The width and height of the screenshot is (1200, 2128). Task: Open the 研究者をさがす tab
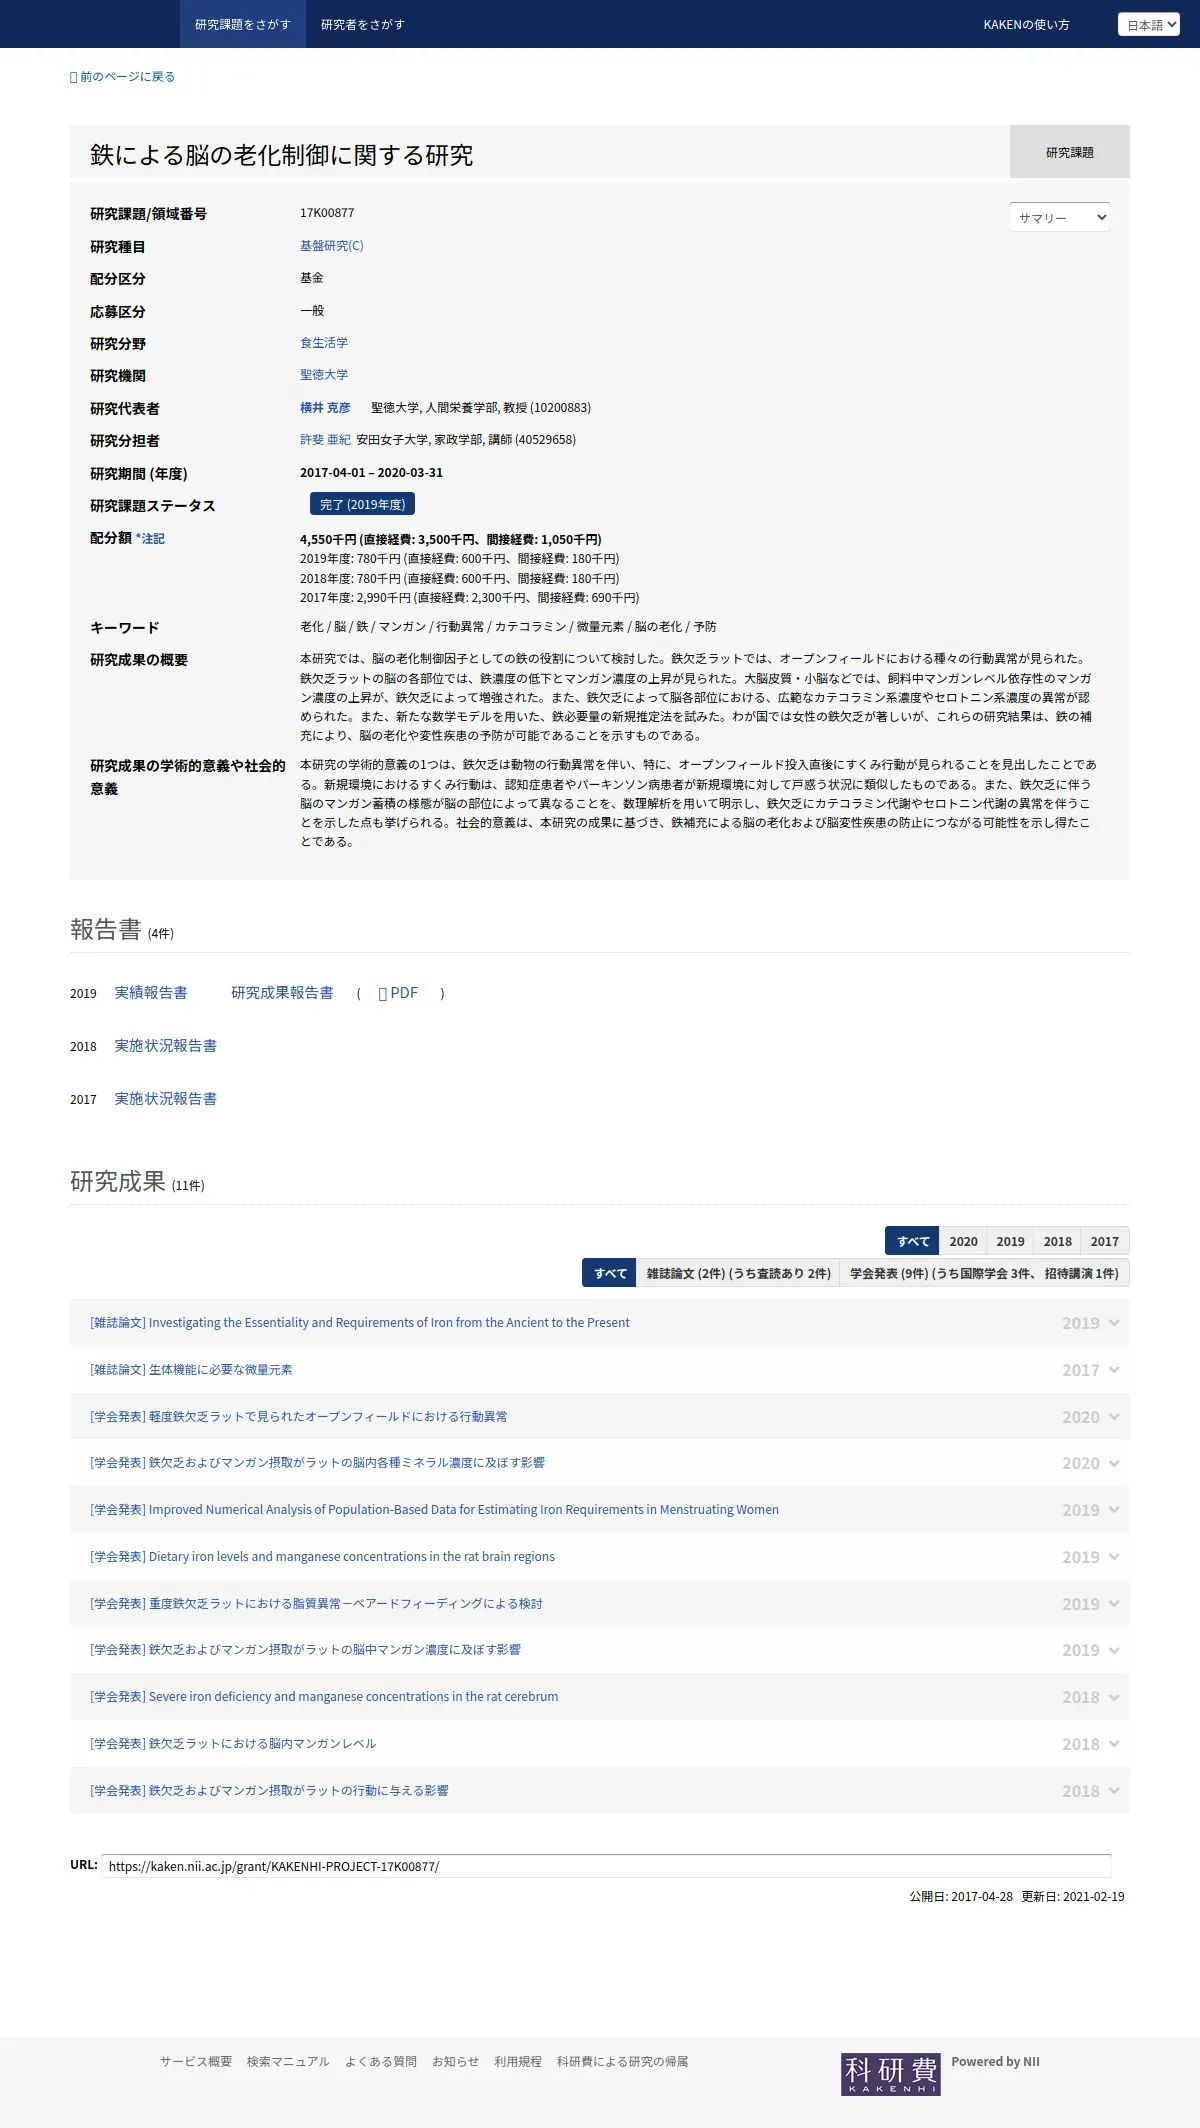(363, 24)
